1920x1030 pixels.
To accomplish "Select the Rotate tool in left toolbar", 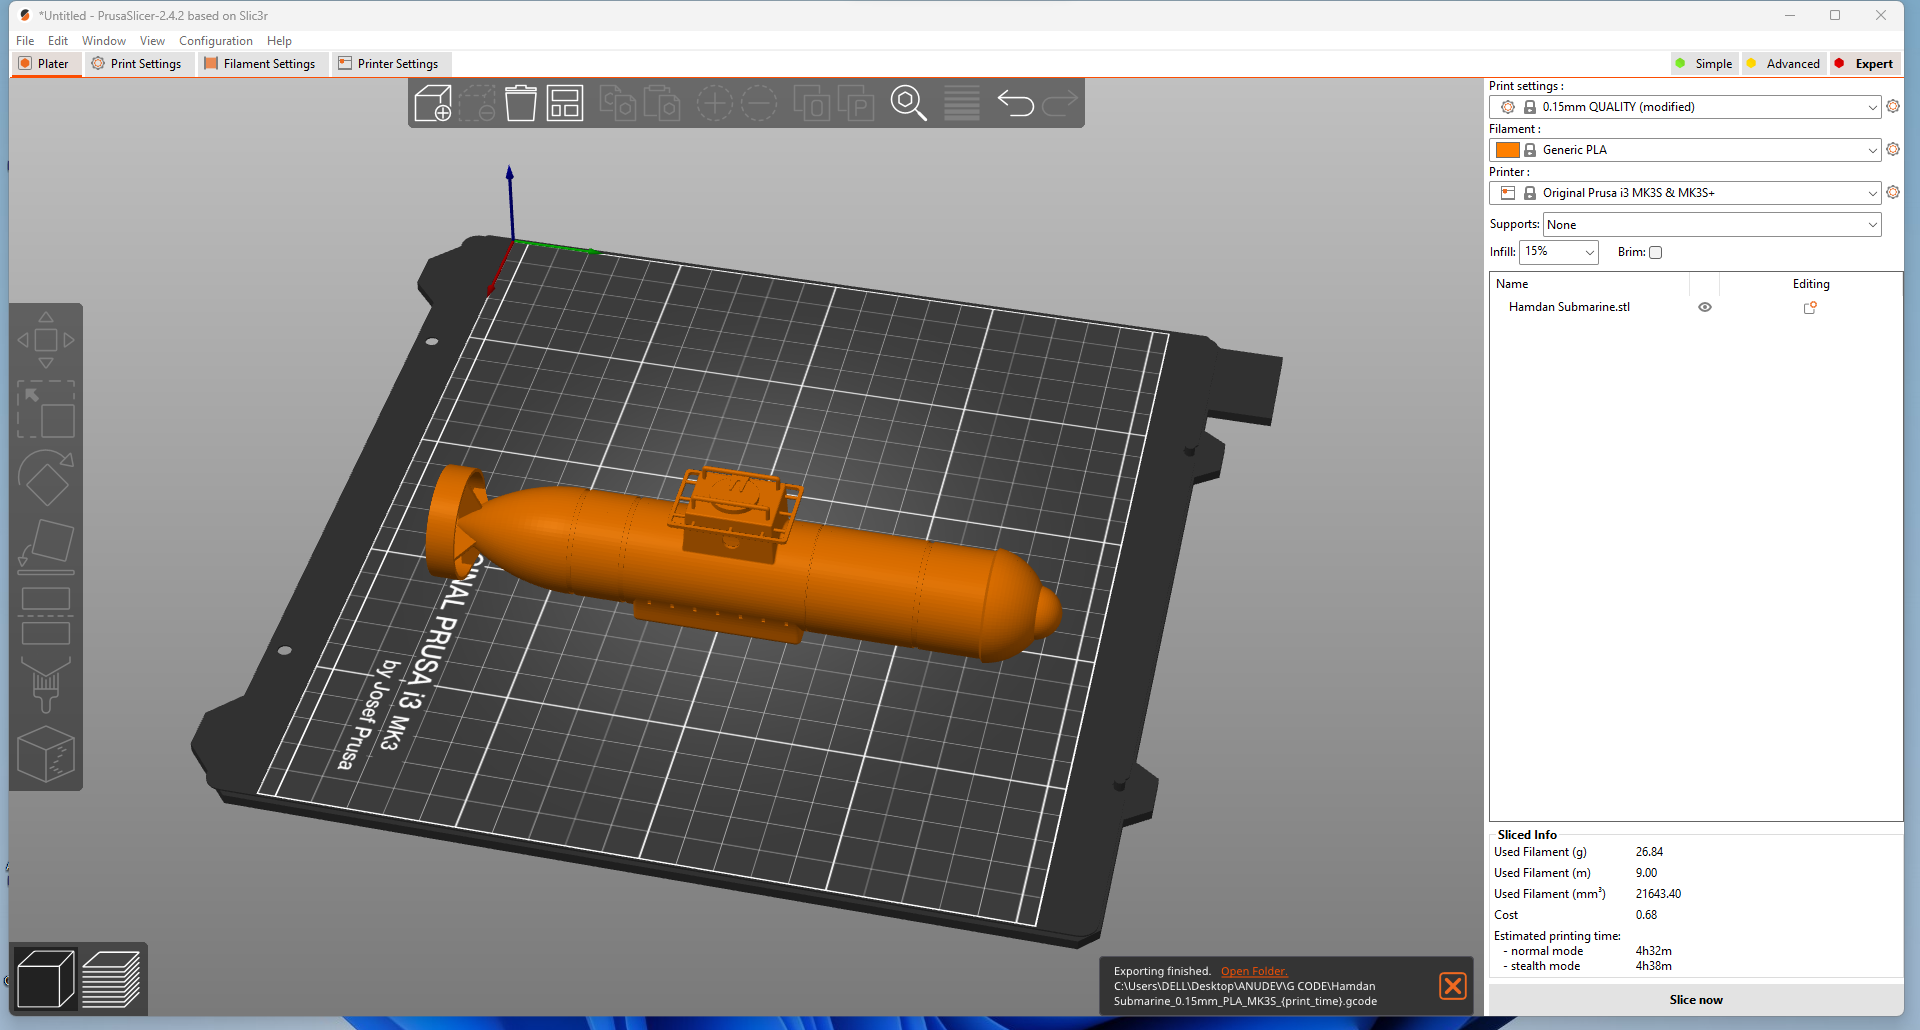I will [x=46, y=478].
